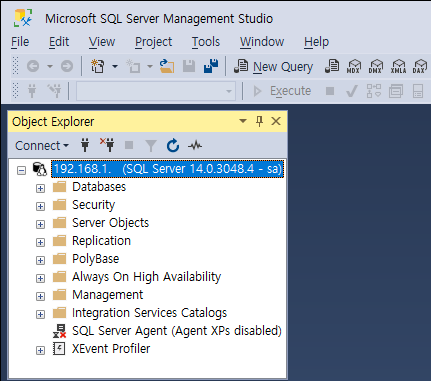This screenshot has width=431, height=381.
Task: Click the Cancel Executing Query stop icon
Action: [x=330, y=91]
